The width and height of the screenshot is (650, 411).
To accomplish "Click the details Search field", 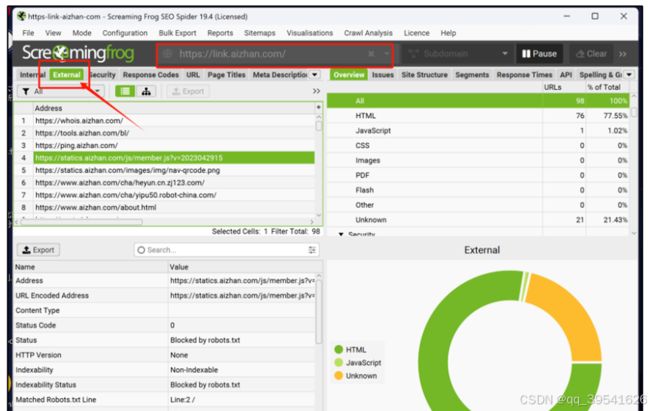I will (x=226, y=250).
